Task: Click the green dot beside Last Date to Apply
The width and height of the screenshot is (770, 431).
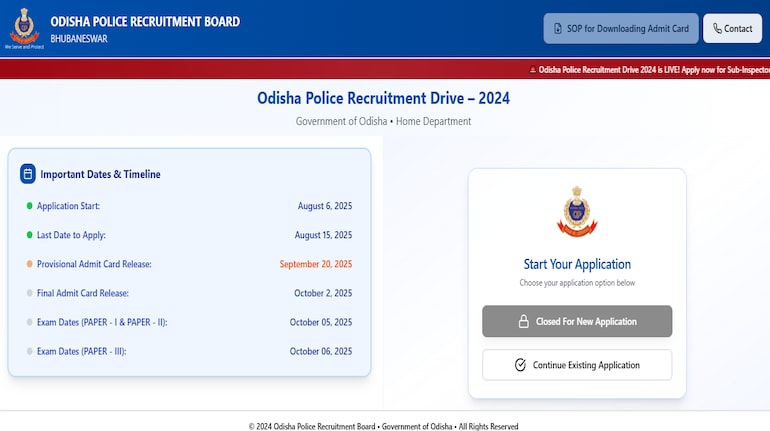Action: tap(29, 235)
